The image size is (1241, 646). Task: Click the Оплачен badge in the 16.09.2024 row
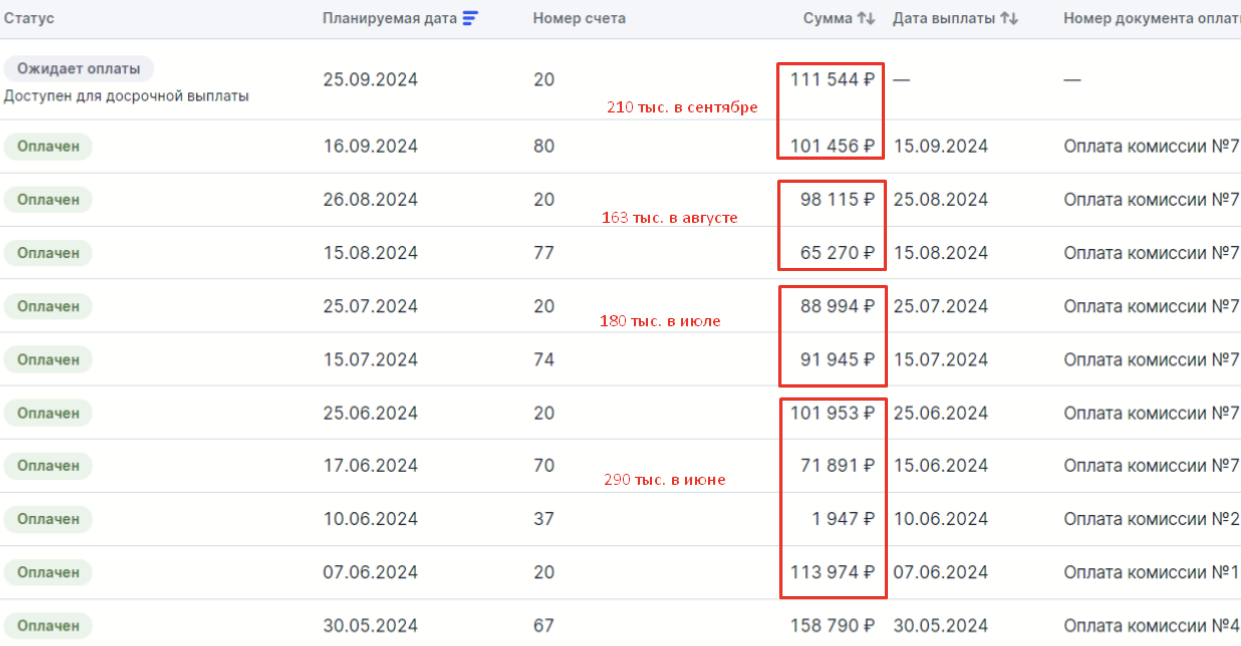click(x=48, y=146)
